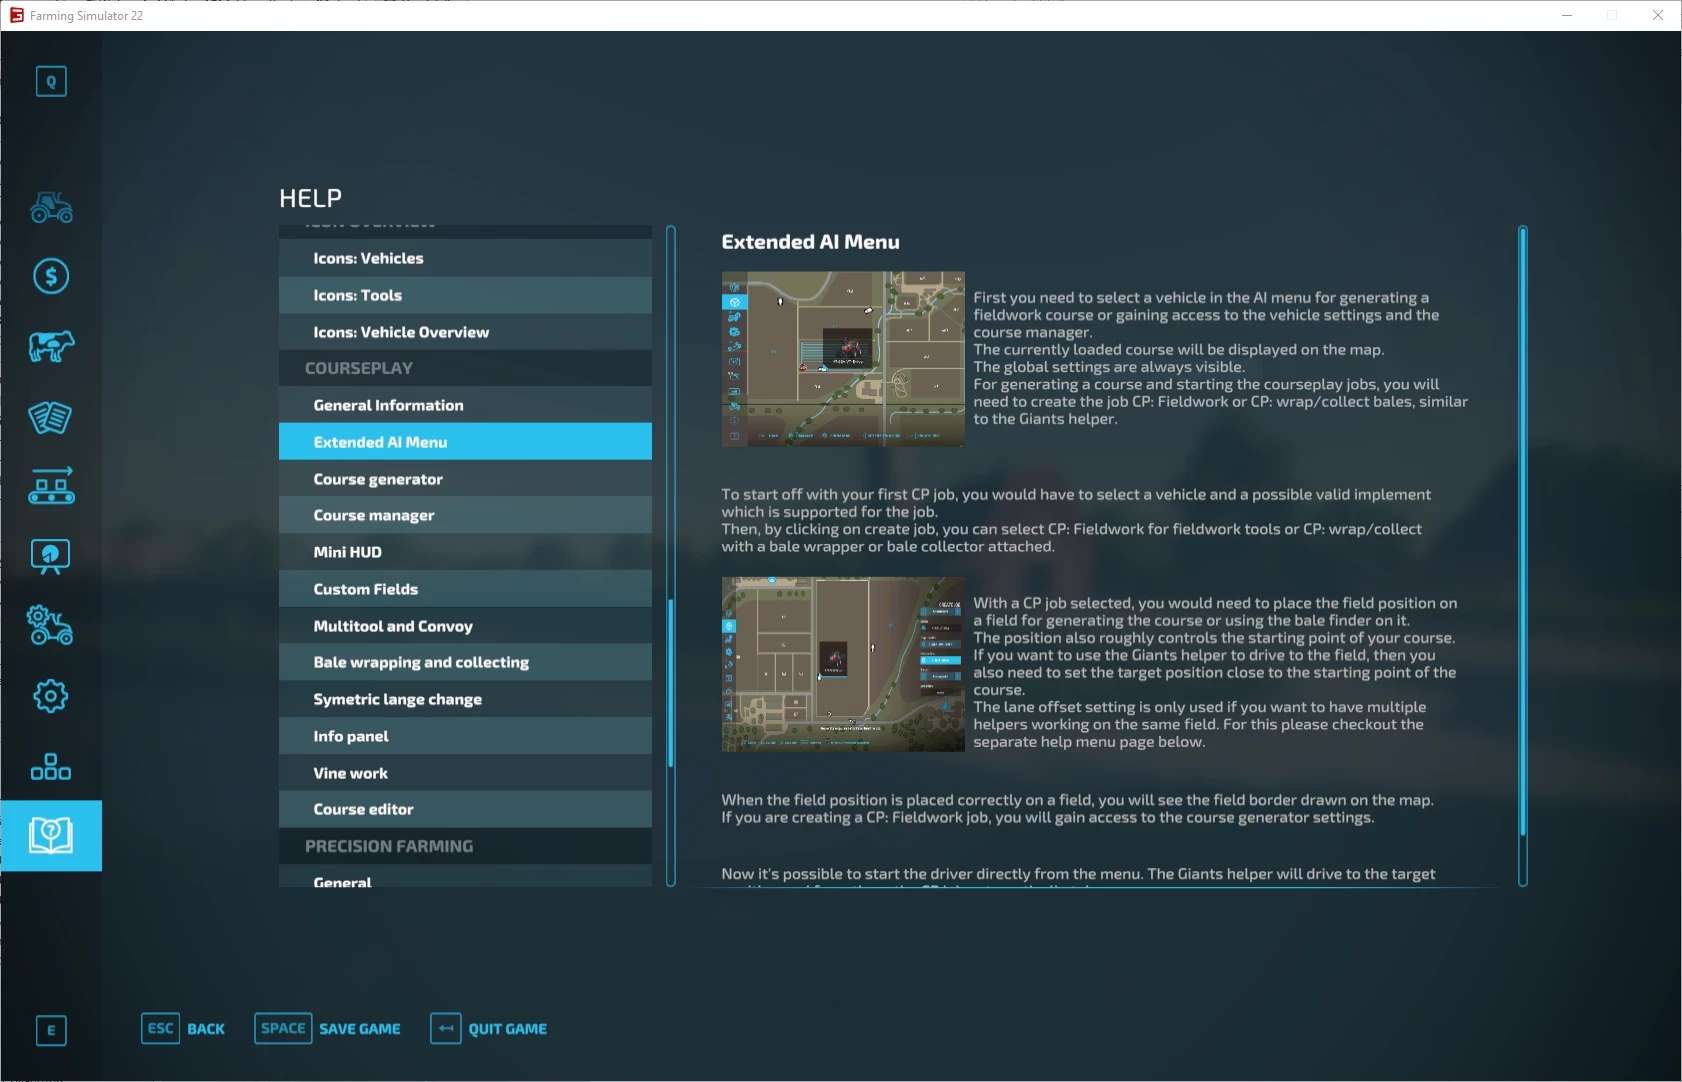Open the game settings gear icon
The image size is (1682, 1082).
click(51, 696)
